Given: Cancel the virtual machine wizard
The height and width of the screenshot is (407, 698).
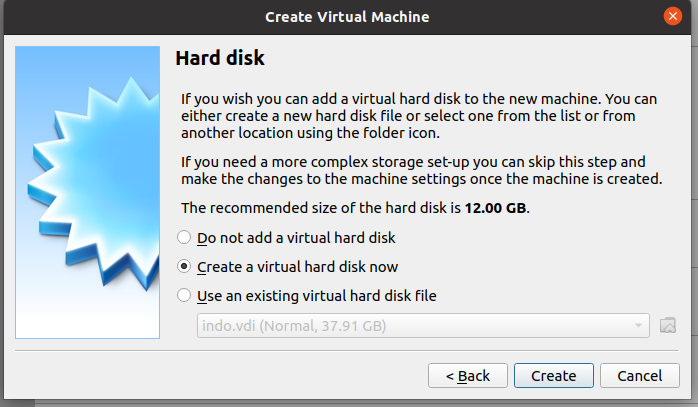Looking at the screenshot, I should (639, 375).
